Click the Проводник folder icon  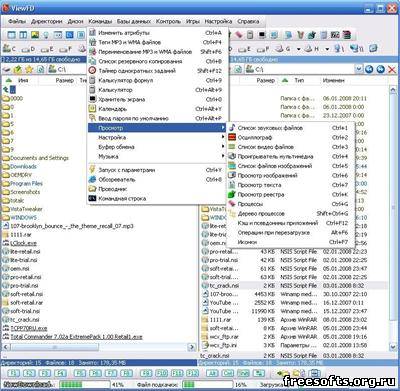[x=92, y=189]
